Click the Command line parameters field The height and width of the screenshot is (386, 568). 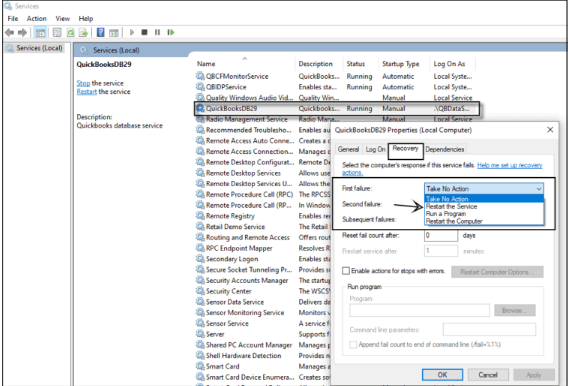click(x=489, y=330)
